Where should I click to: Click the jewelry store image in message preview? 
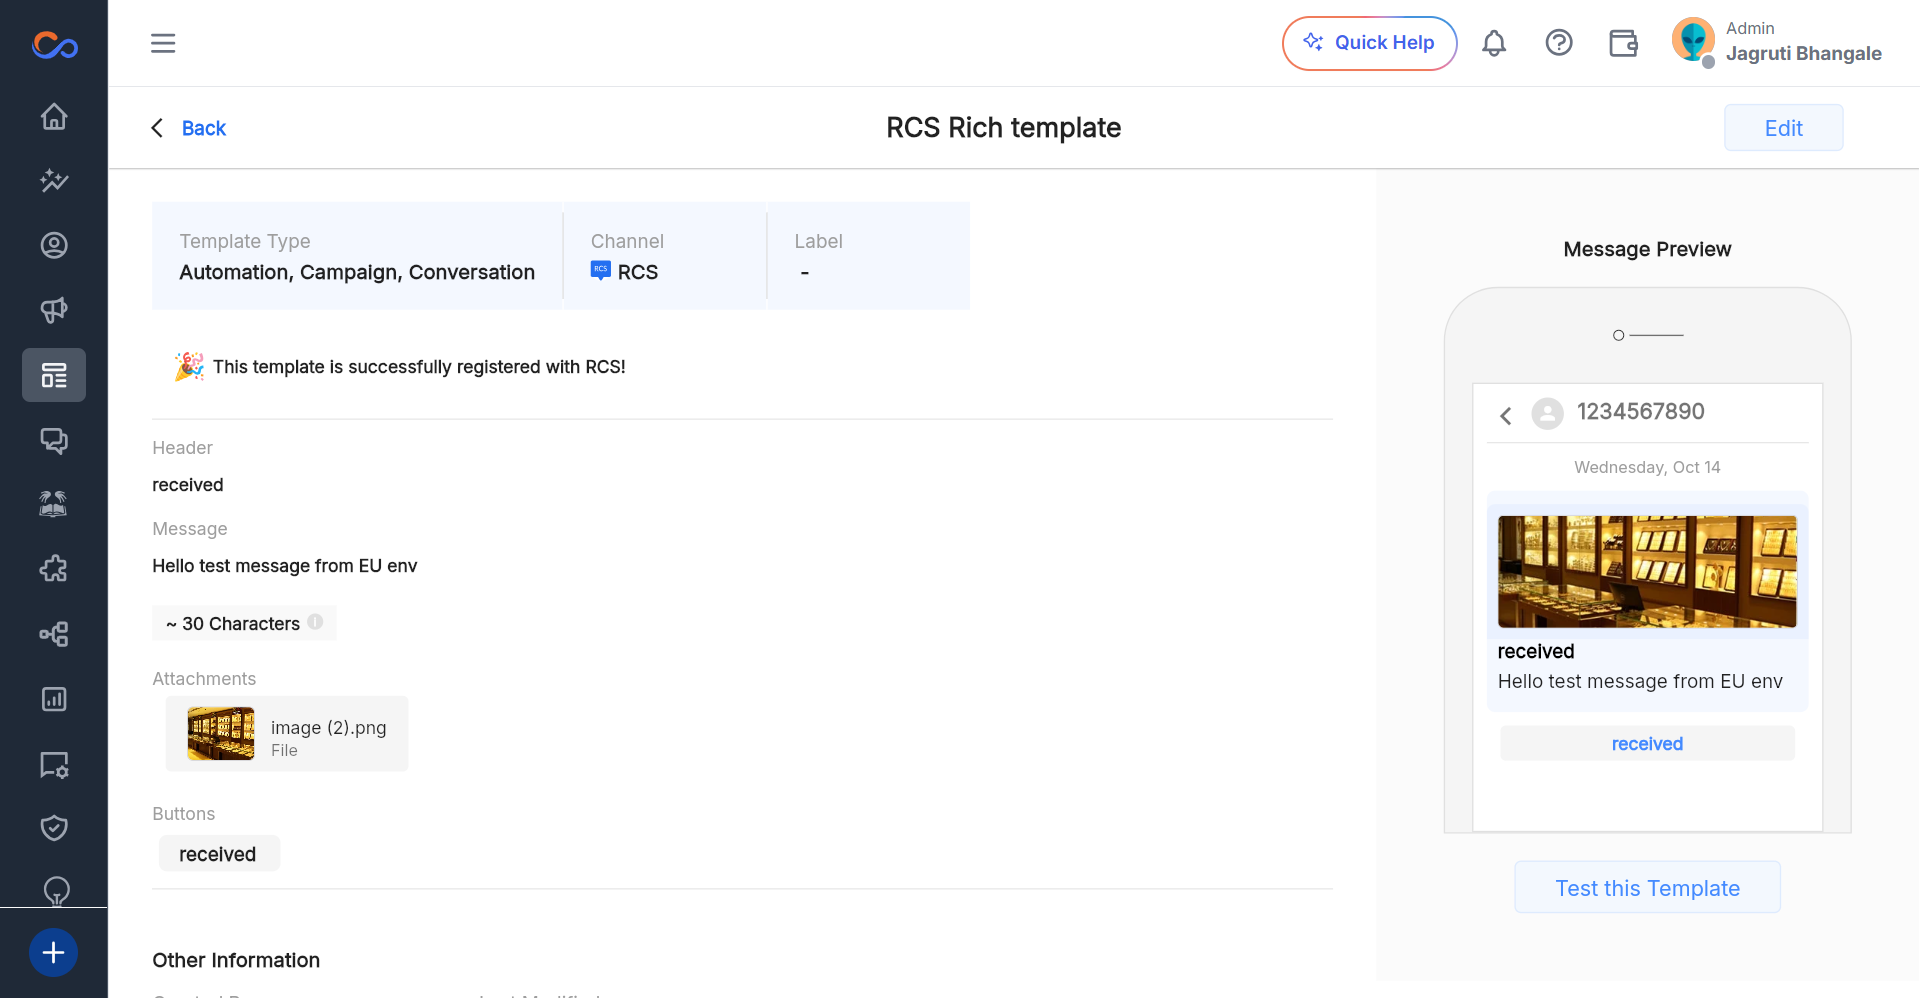coord(1647,572)
